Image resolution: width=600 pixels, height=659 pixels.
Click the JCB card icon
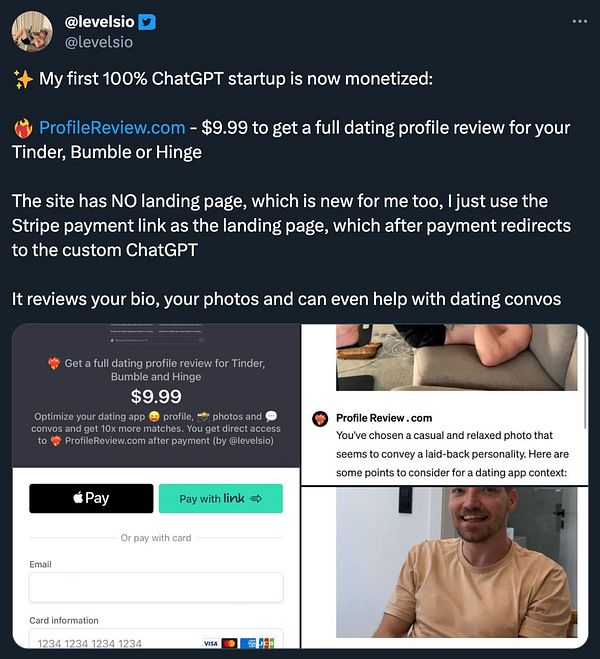(x=266, y=643)
